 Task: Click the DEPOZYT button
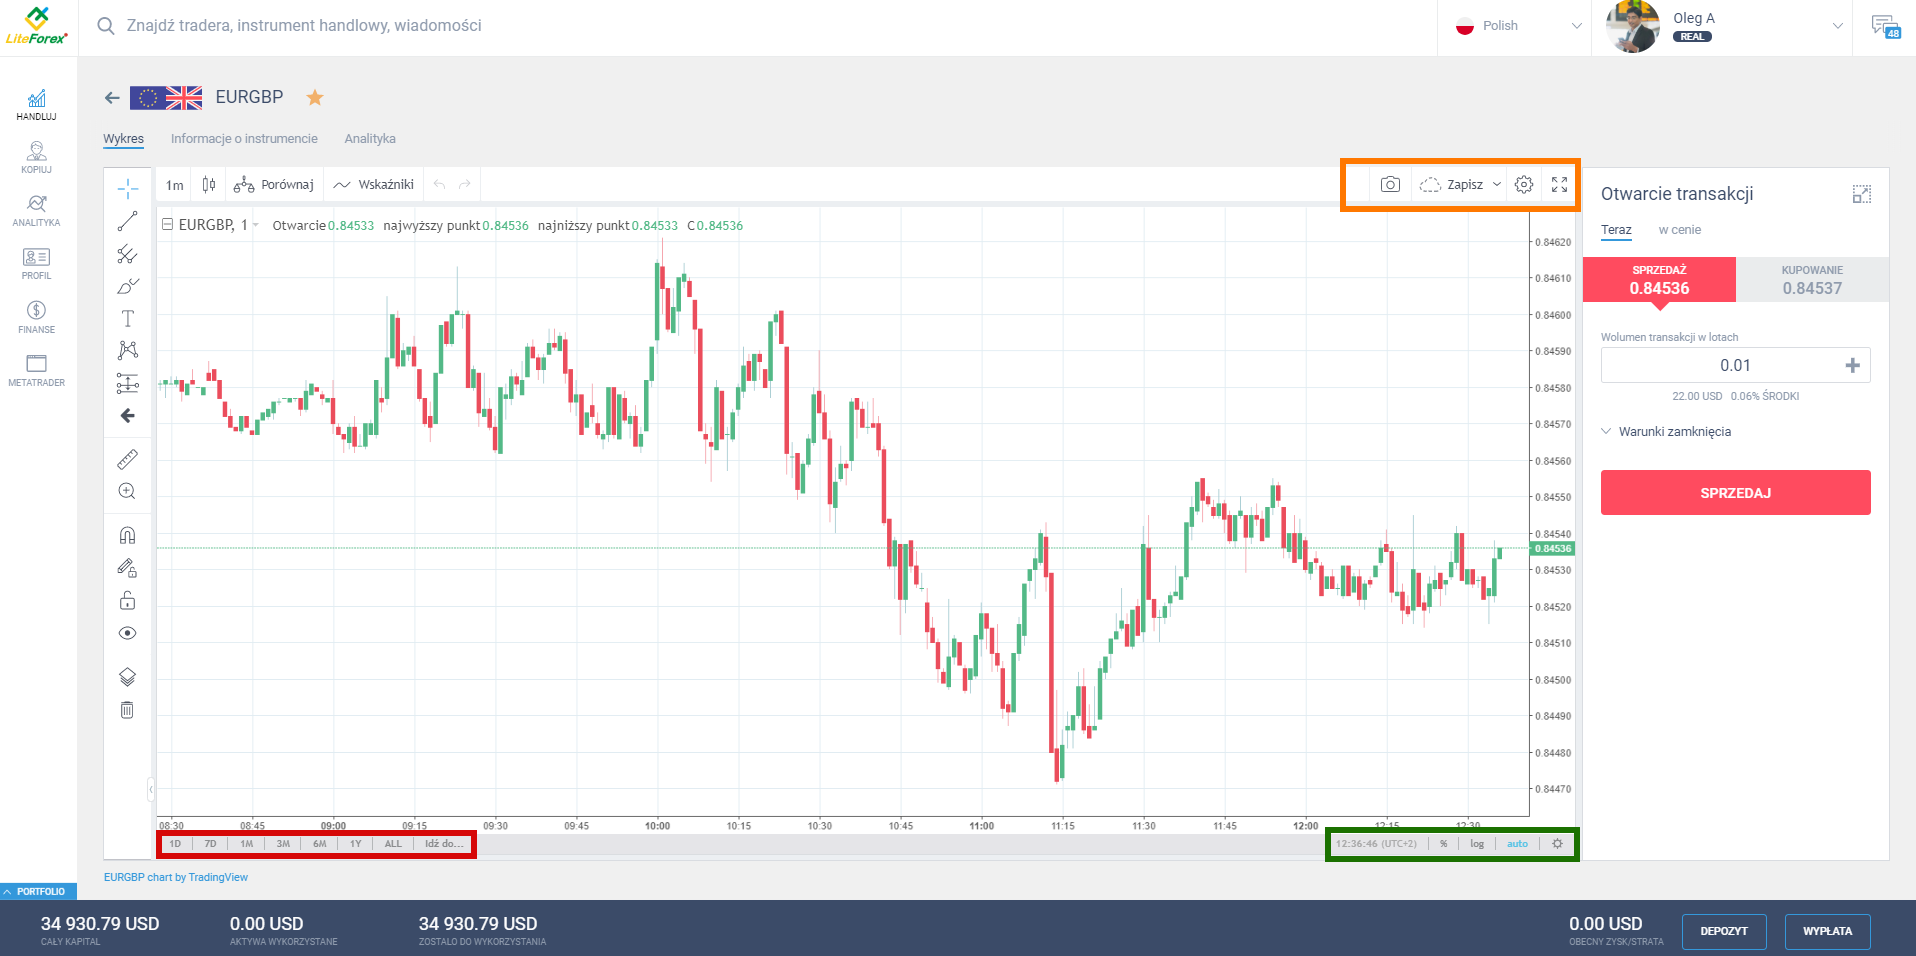pyautogui.click(x=1723, y=931)
